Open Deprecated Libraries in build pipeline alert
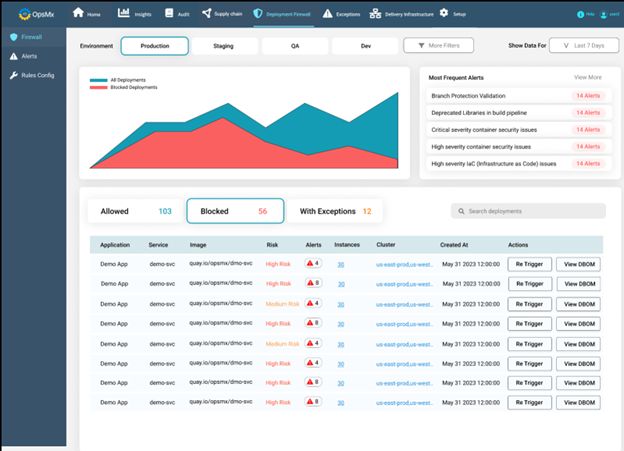 click(519, 113)
